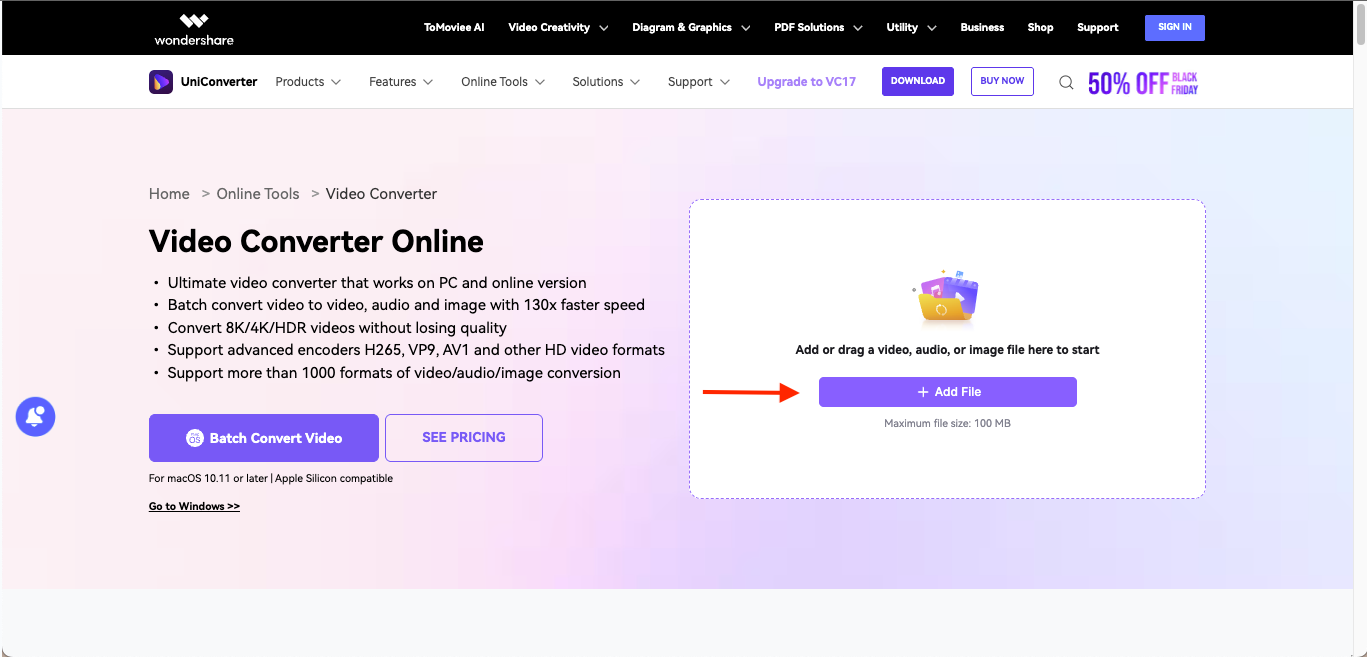Open search with the magnifying glass icon

coord(1066,82)
